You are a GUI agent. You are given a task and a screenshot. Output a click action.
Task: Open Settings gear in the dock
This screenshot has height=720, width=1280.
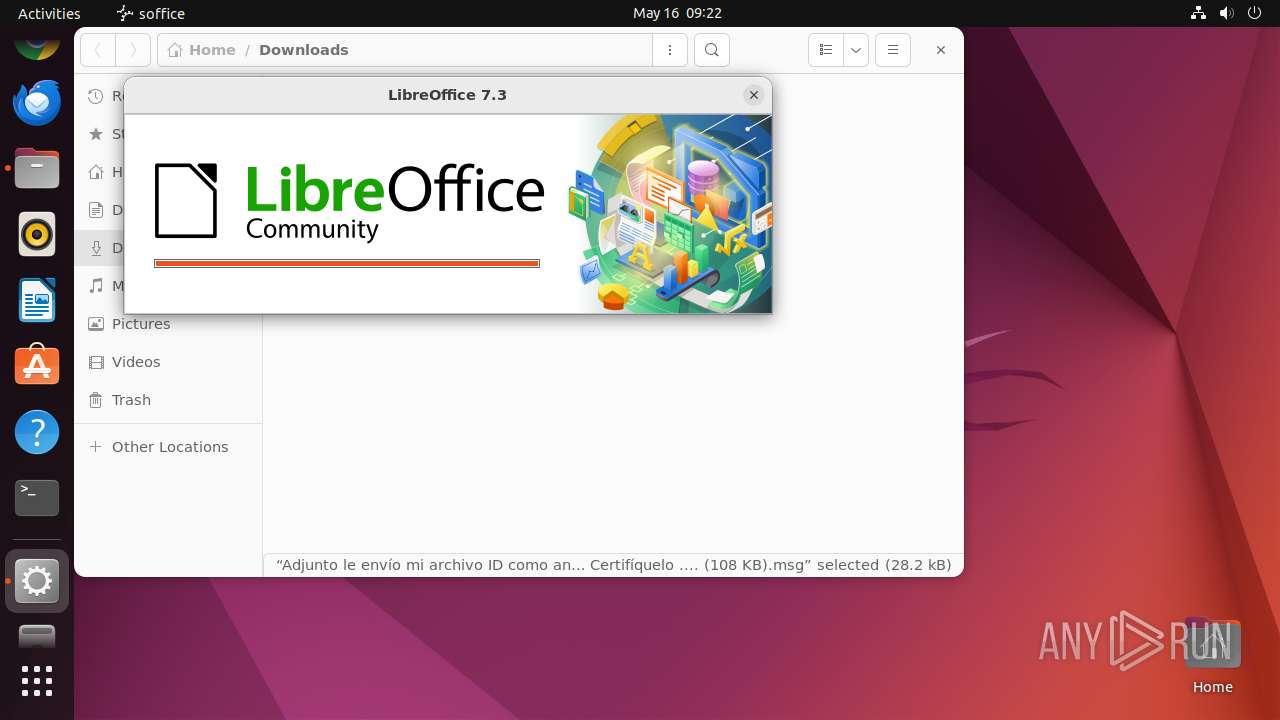37,581
